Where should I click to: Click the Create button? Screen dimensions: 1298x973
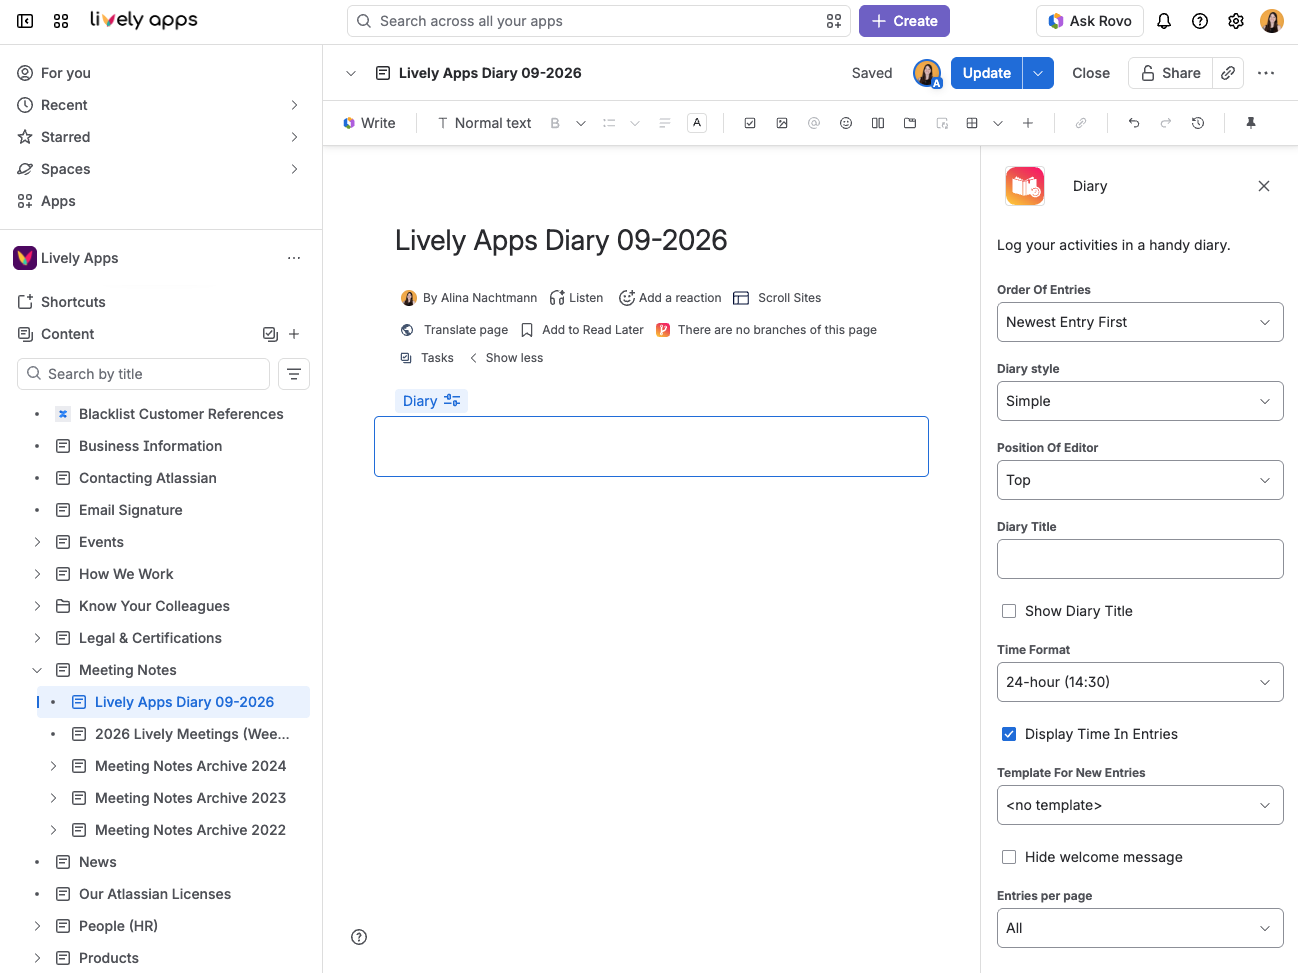[x=904, y=21]
